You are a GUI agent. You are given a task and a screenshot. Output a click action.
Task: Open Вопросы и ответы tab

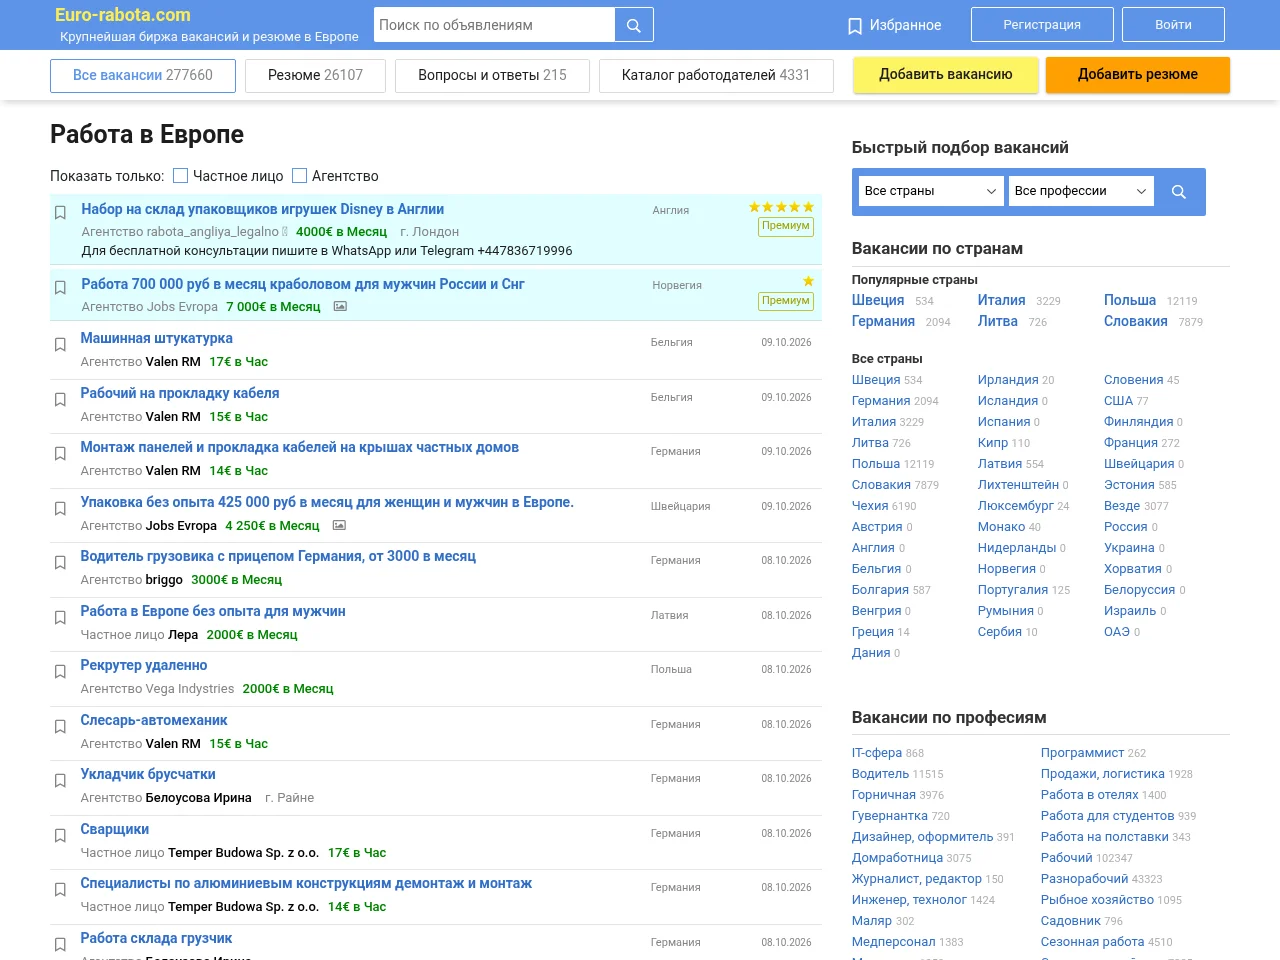tap(492, 76)
